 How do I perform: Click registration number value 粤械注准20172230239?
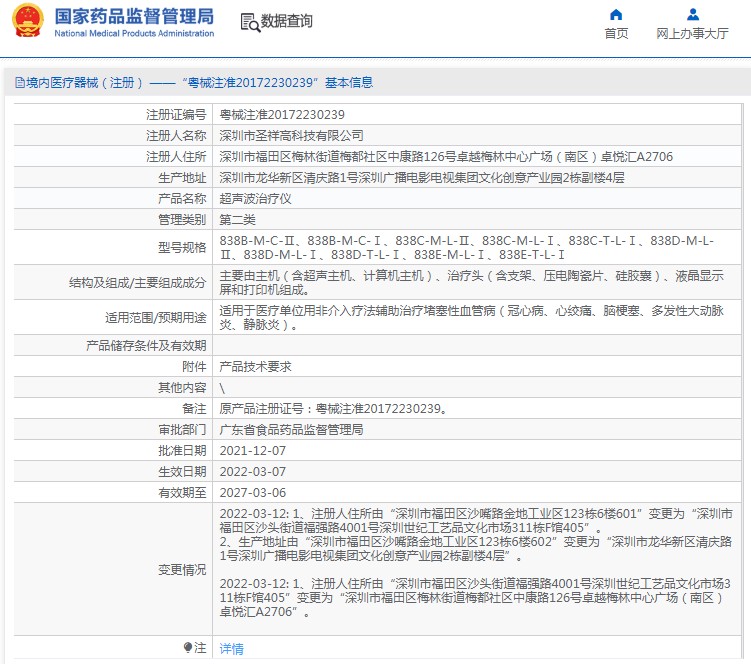282,114
